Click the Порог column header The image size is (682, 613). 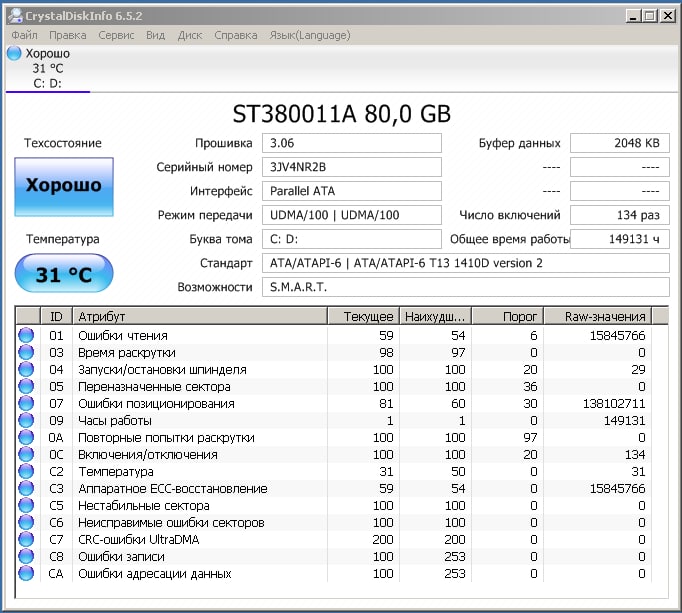point(508,316)
